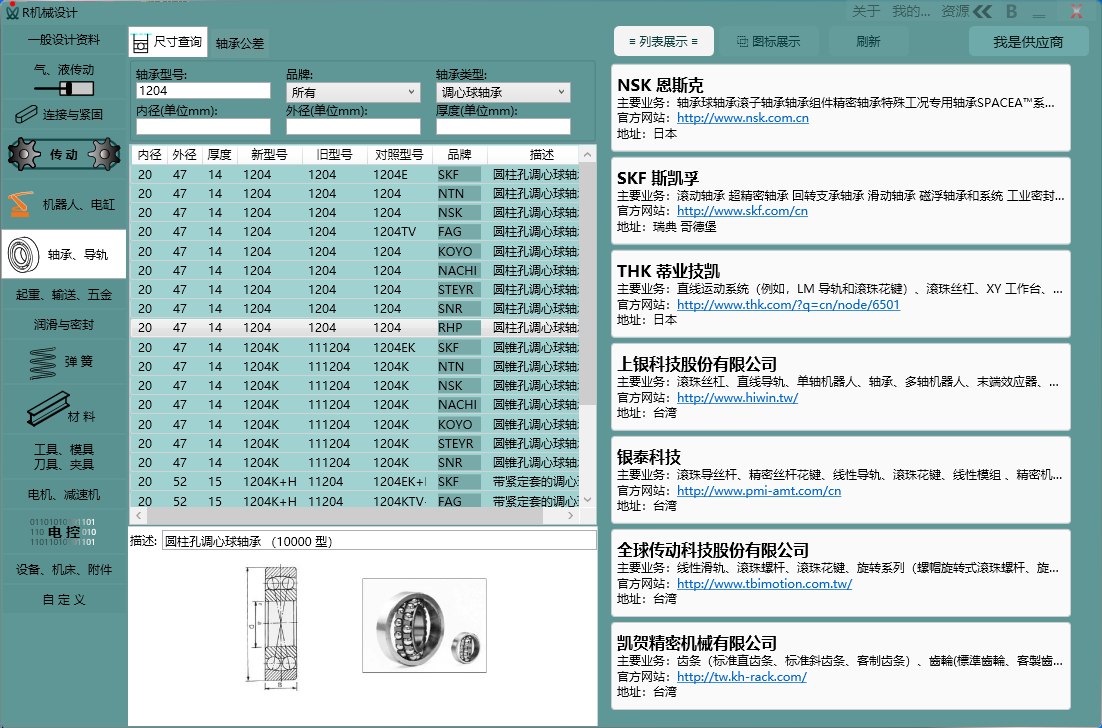The image size is (1102, 728).
Task: Click the B icon in title bar
Action: point(1011,11)
